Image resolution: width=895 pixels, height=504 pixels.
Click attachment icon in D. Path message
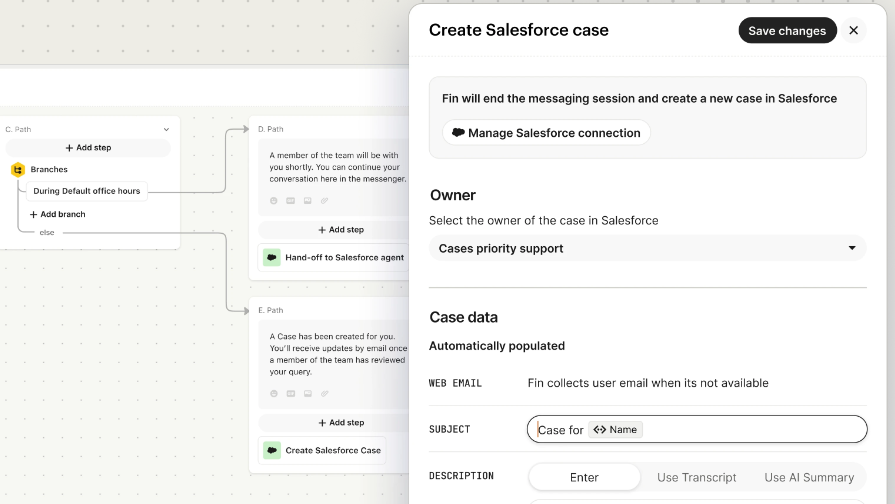pos(325,200)
